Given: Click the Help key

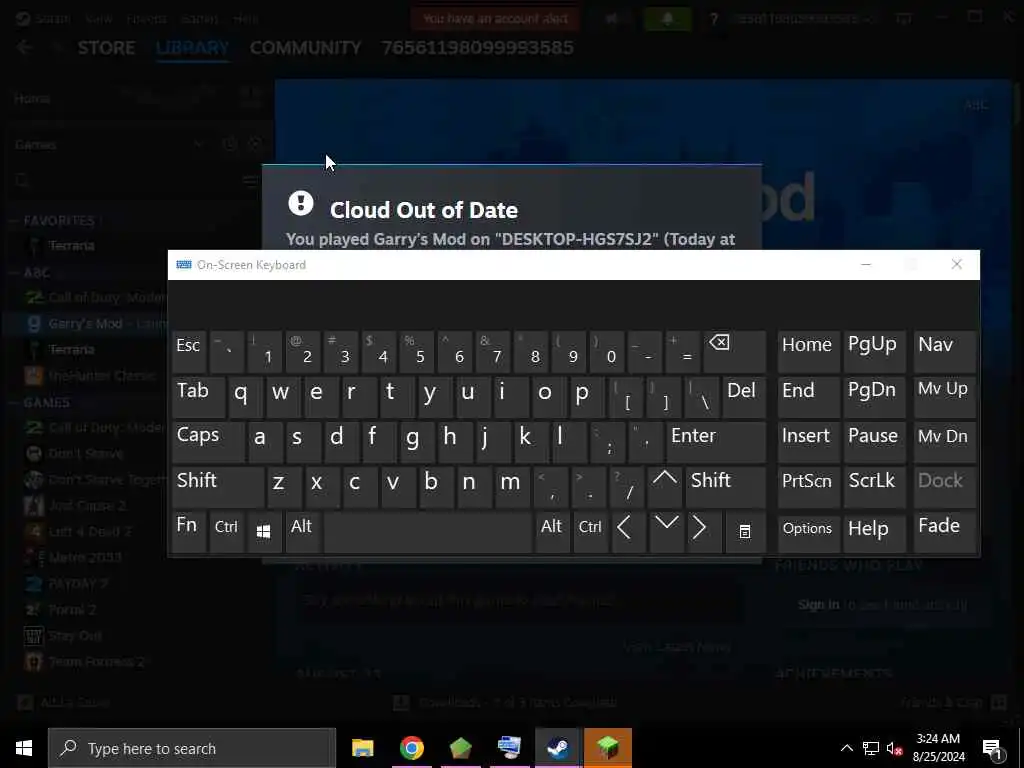Looking at the screenshot, I should tap(874, 532).
